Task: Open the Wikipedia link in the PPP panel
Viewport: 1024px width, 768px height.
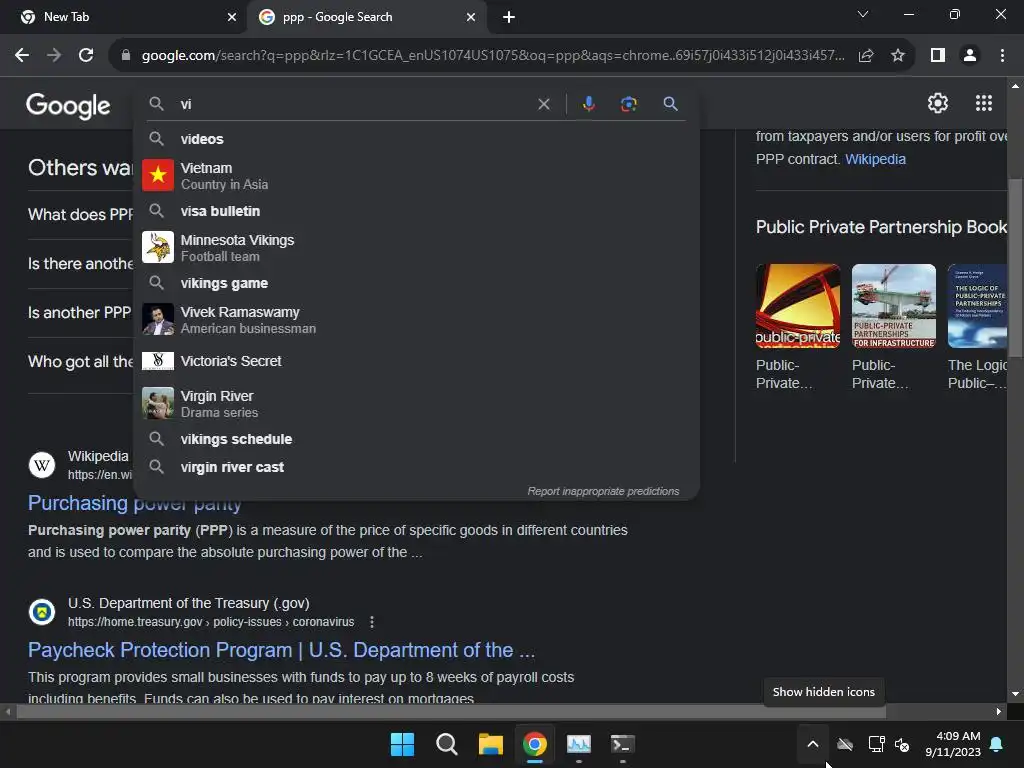Action: pos(875,159)
